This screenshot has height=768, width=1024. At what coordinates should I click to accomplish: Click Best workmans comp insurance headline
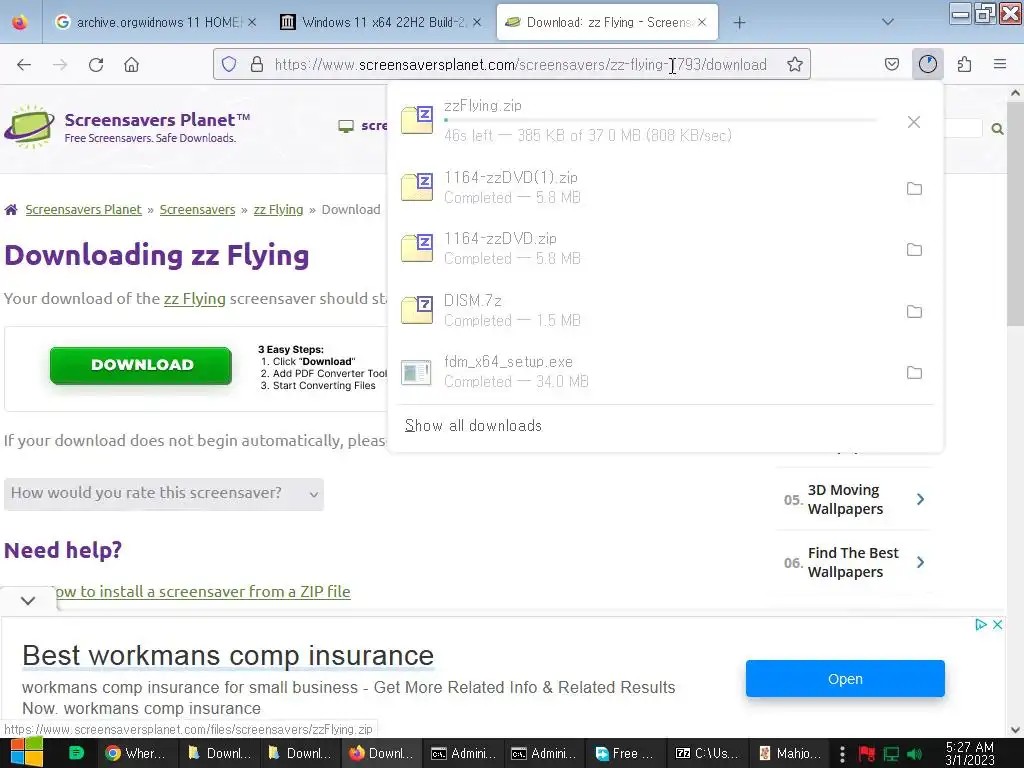(228, 655)
